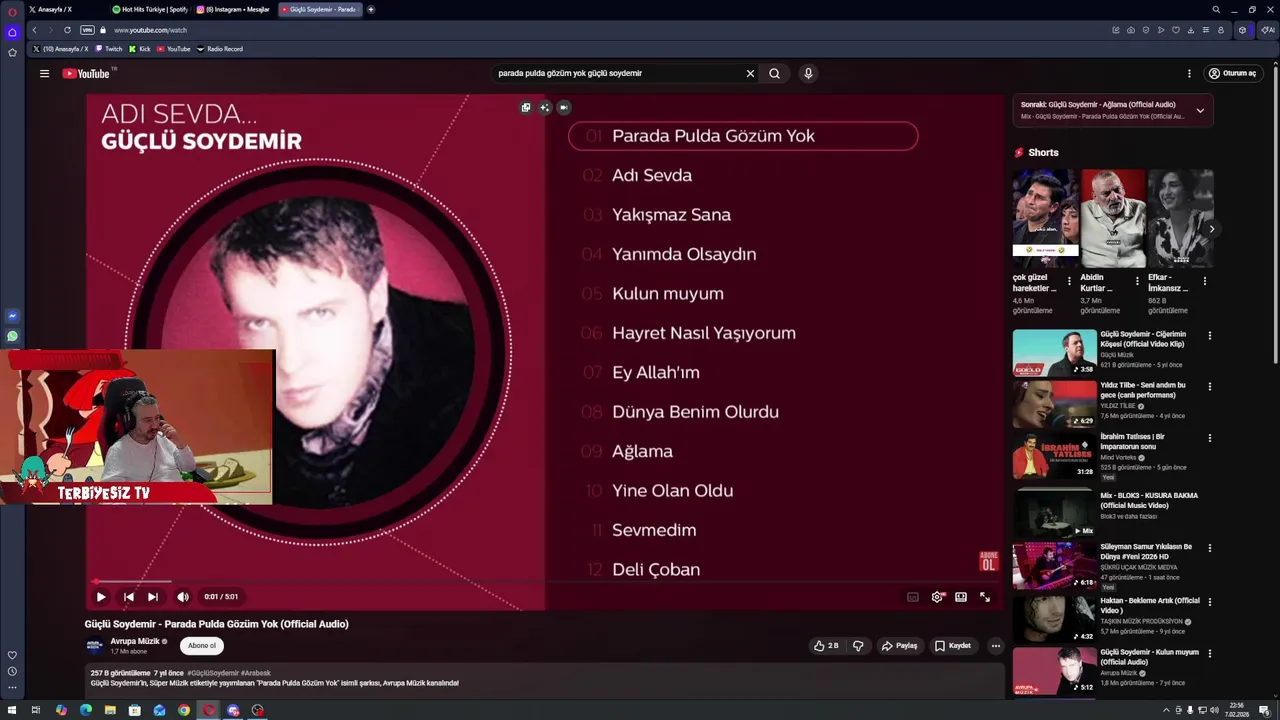Open options for Ciğerimin Köşesi video

pyautogui.click(x=1210, y=336)
